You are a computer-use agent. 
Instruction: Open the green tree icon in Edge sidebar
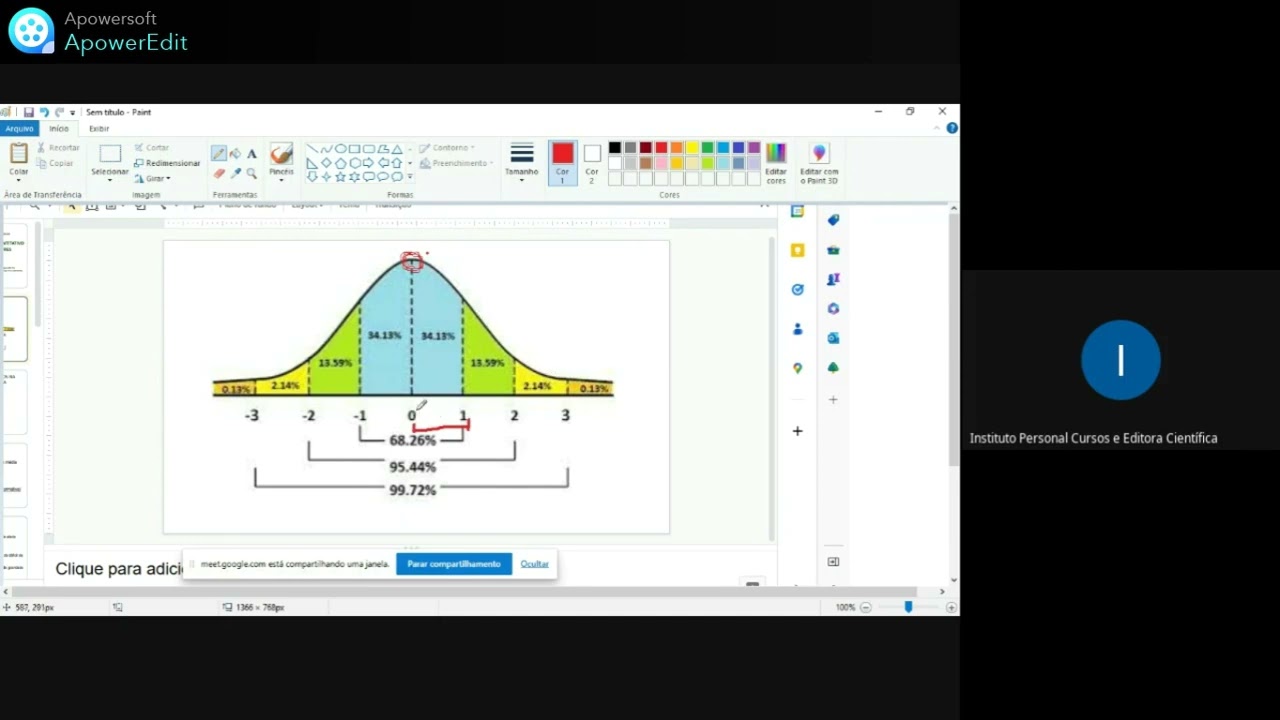click(x=833, y=368)
